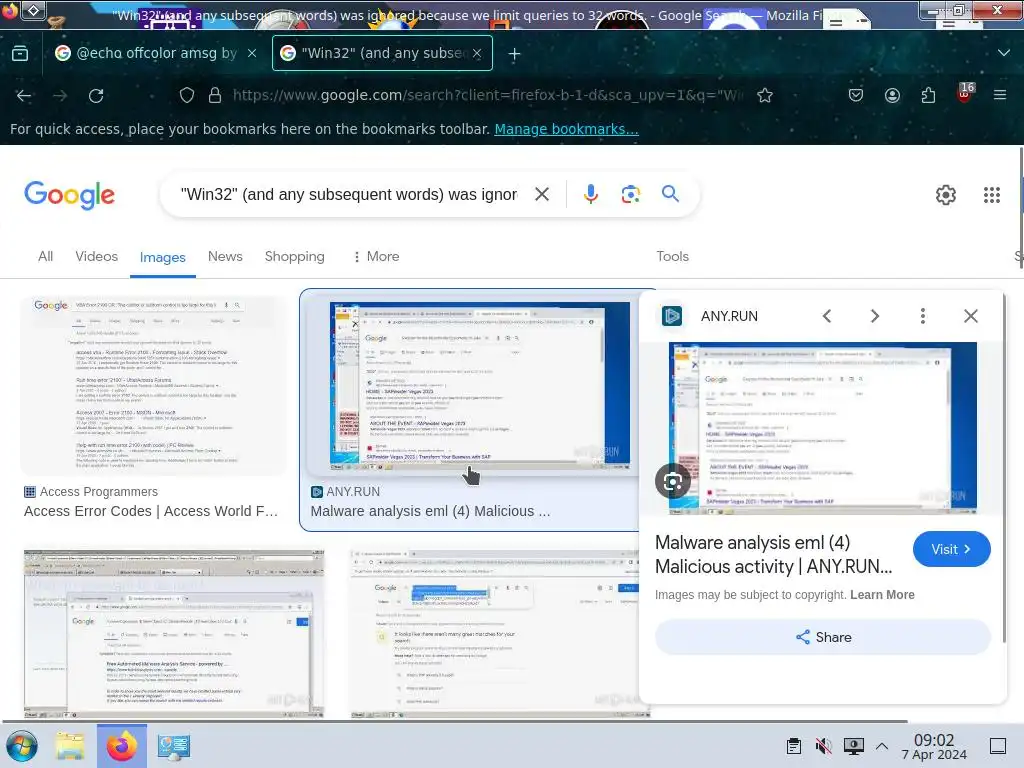Open 'Malware analysis eml (4) Malicious' caption link
The image size is (1024, 768).
tap(430, 511)
